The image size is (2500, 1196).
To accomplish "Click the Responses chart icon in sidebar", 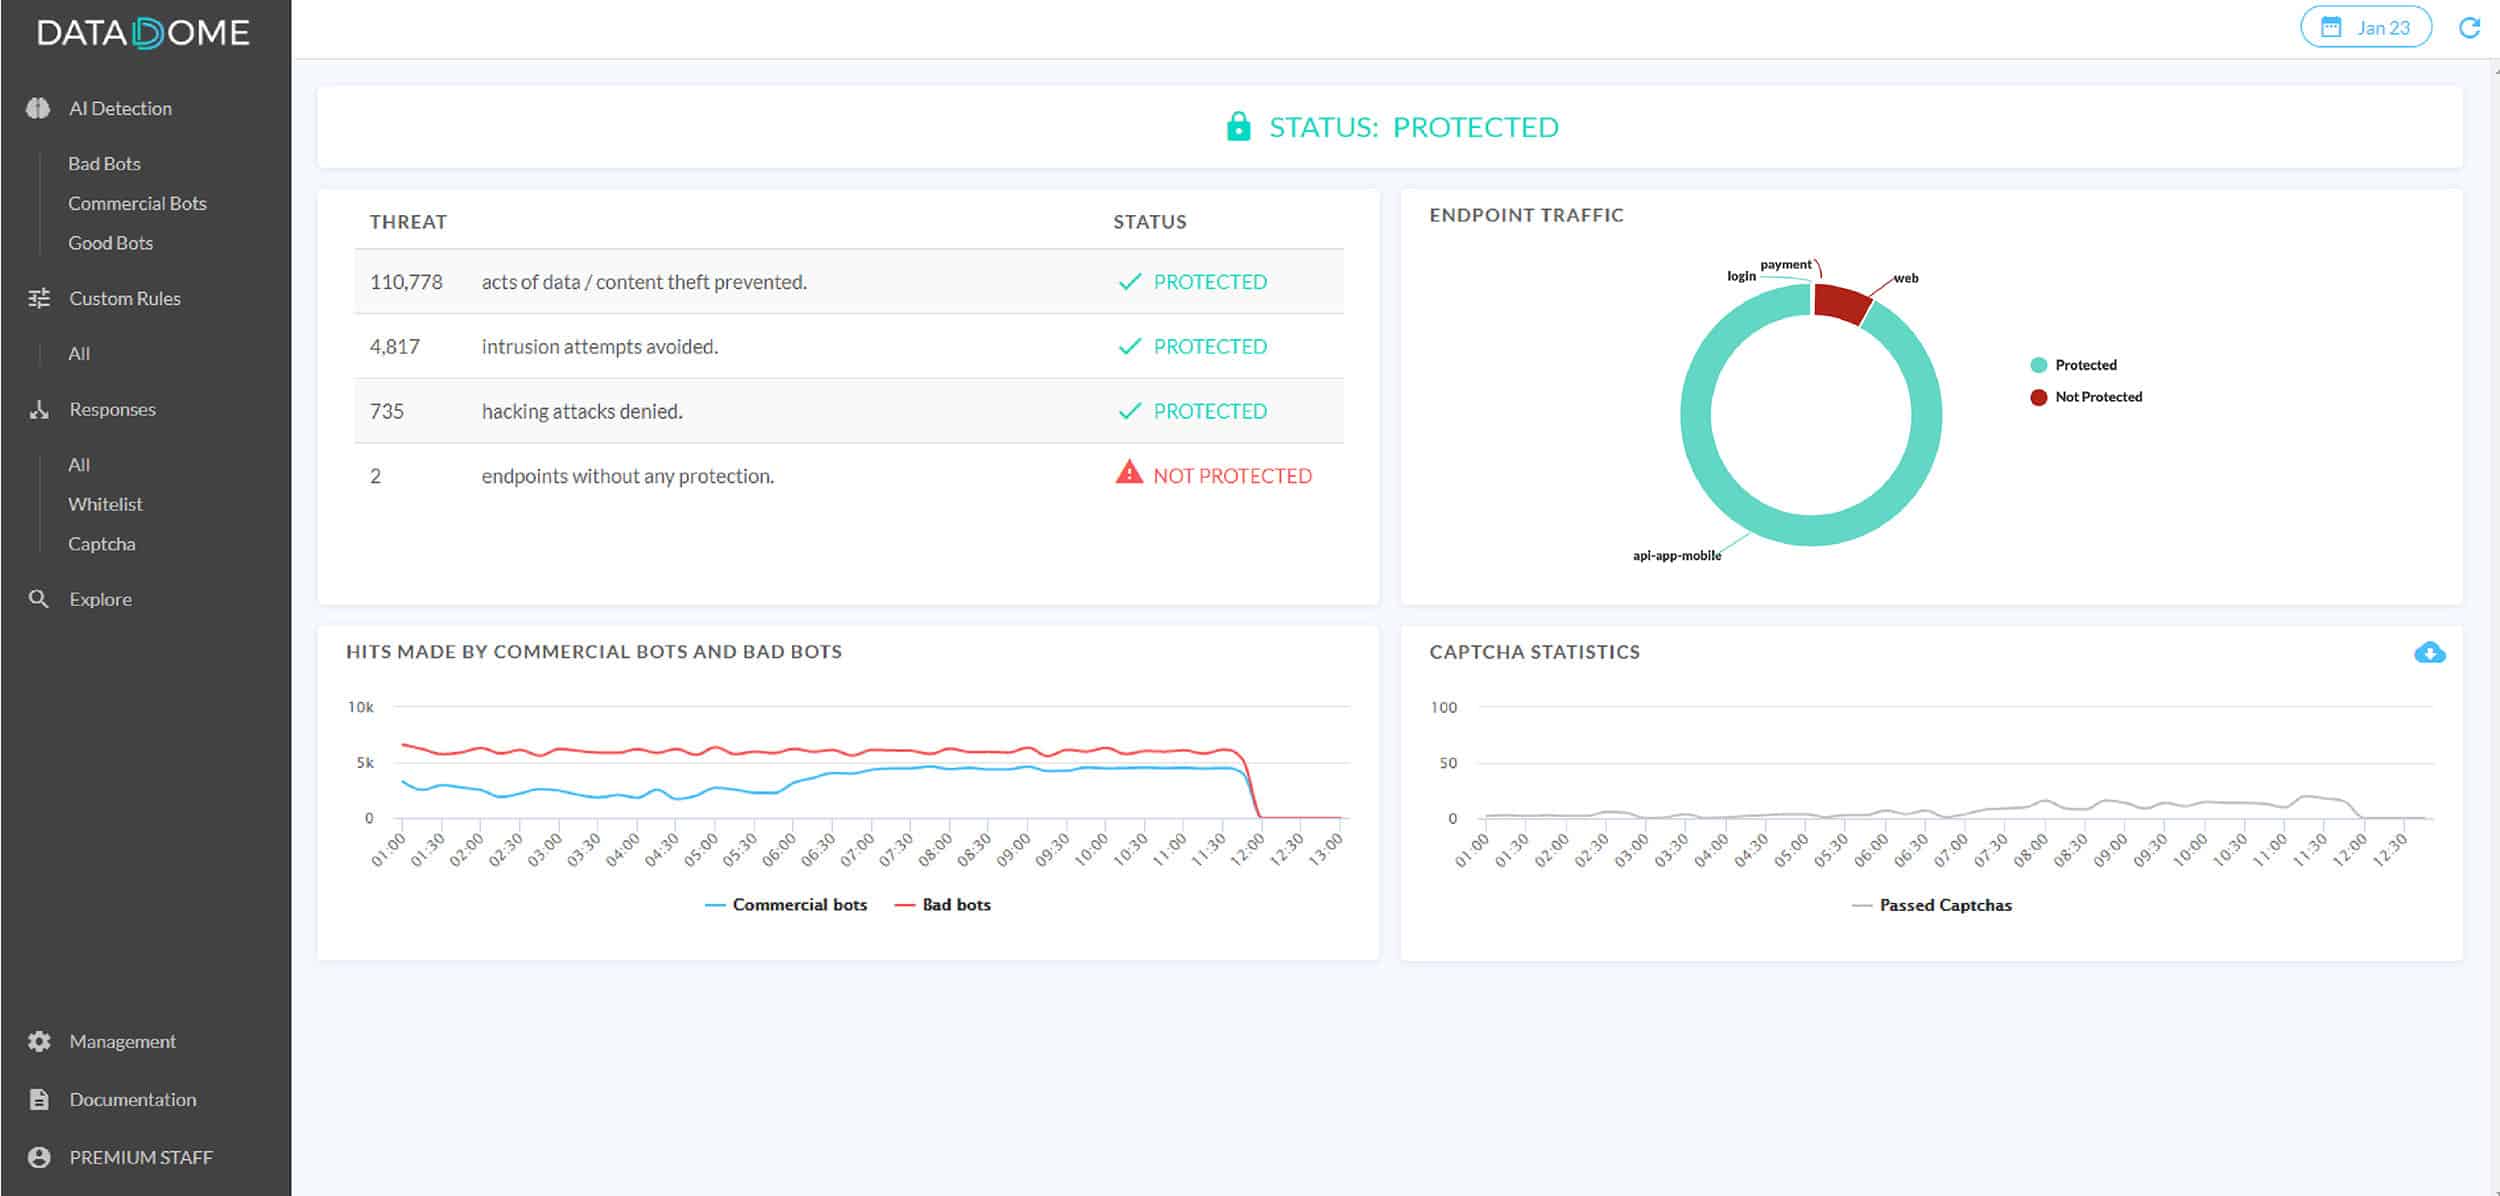I will (x=38, y=409).
